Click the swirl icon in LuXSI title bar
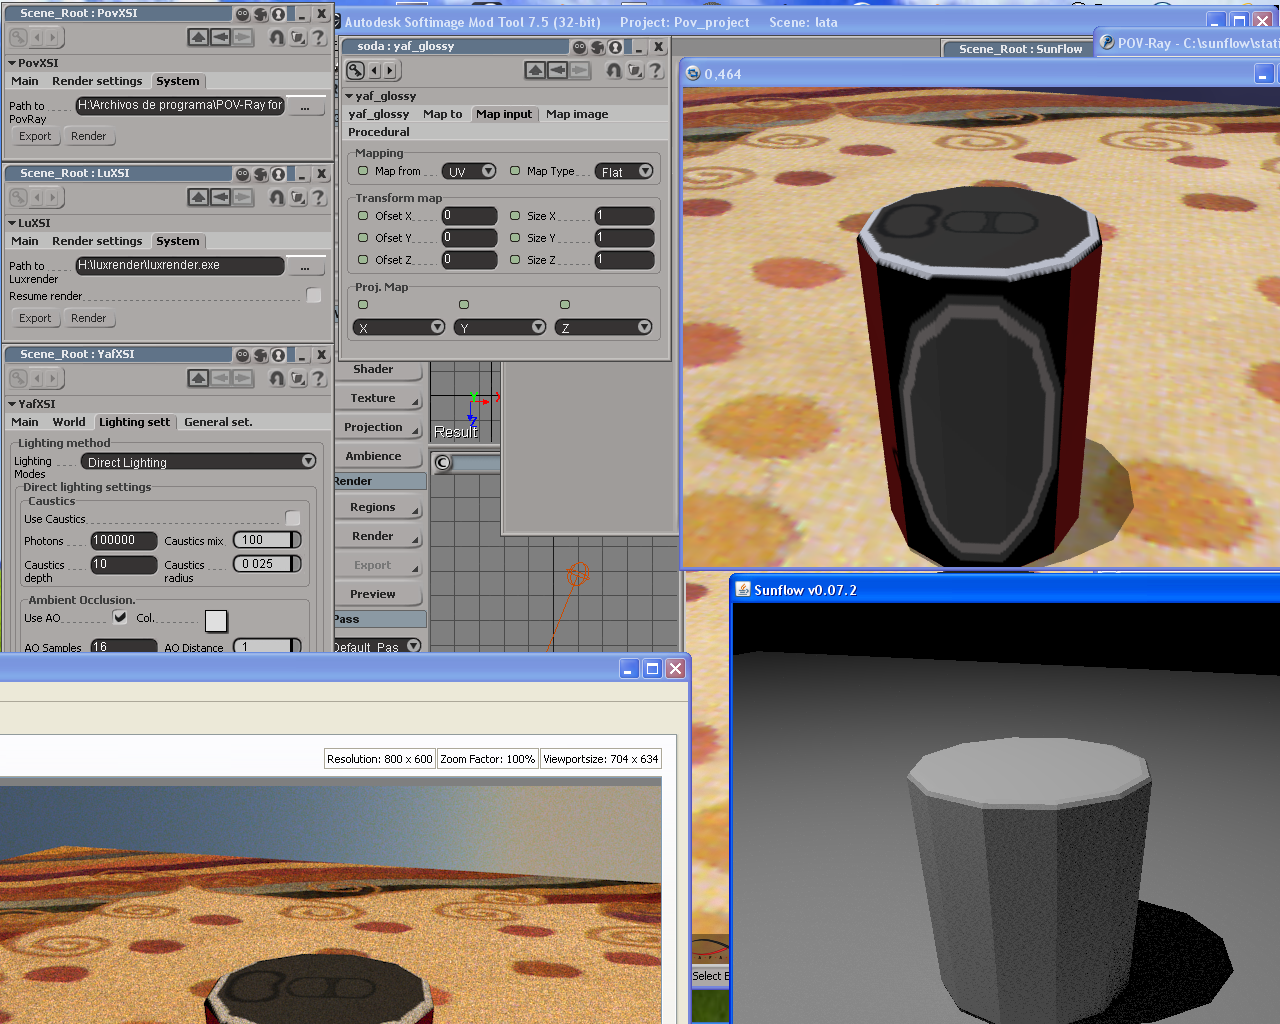Viewport: 1280px width, 1024px height. pos(261,174)
